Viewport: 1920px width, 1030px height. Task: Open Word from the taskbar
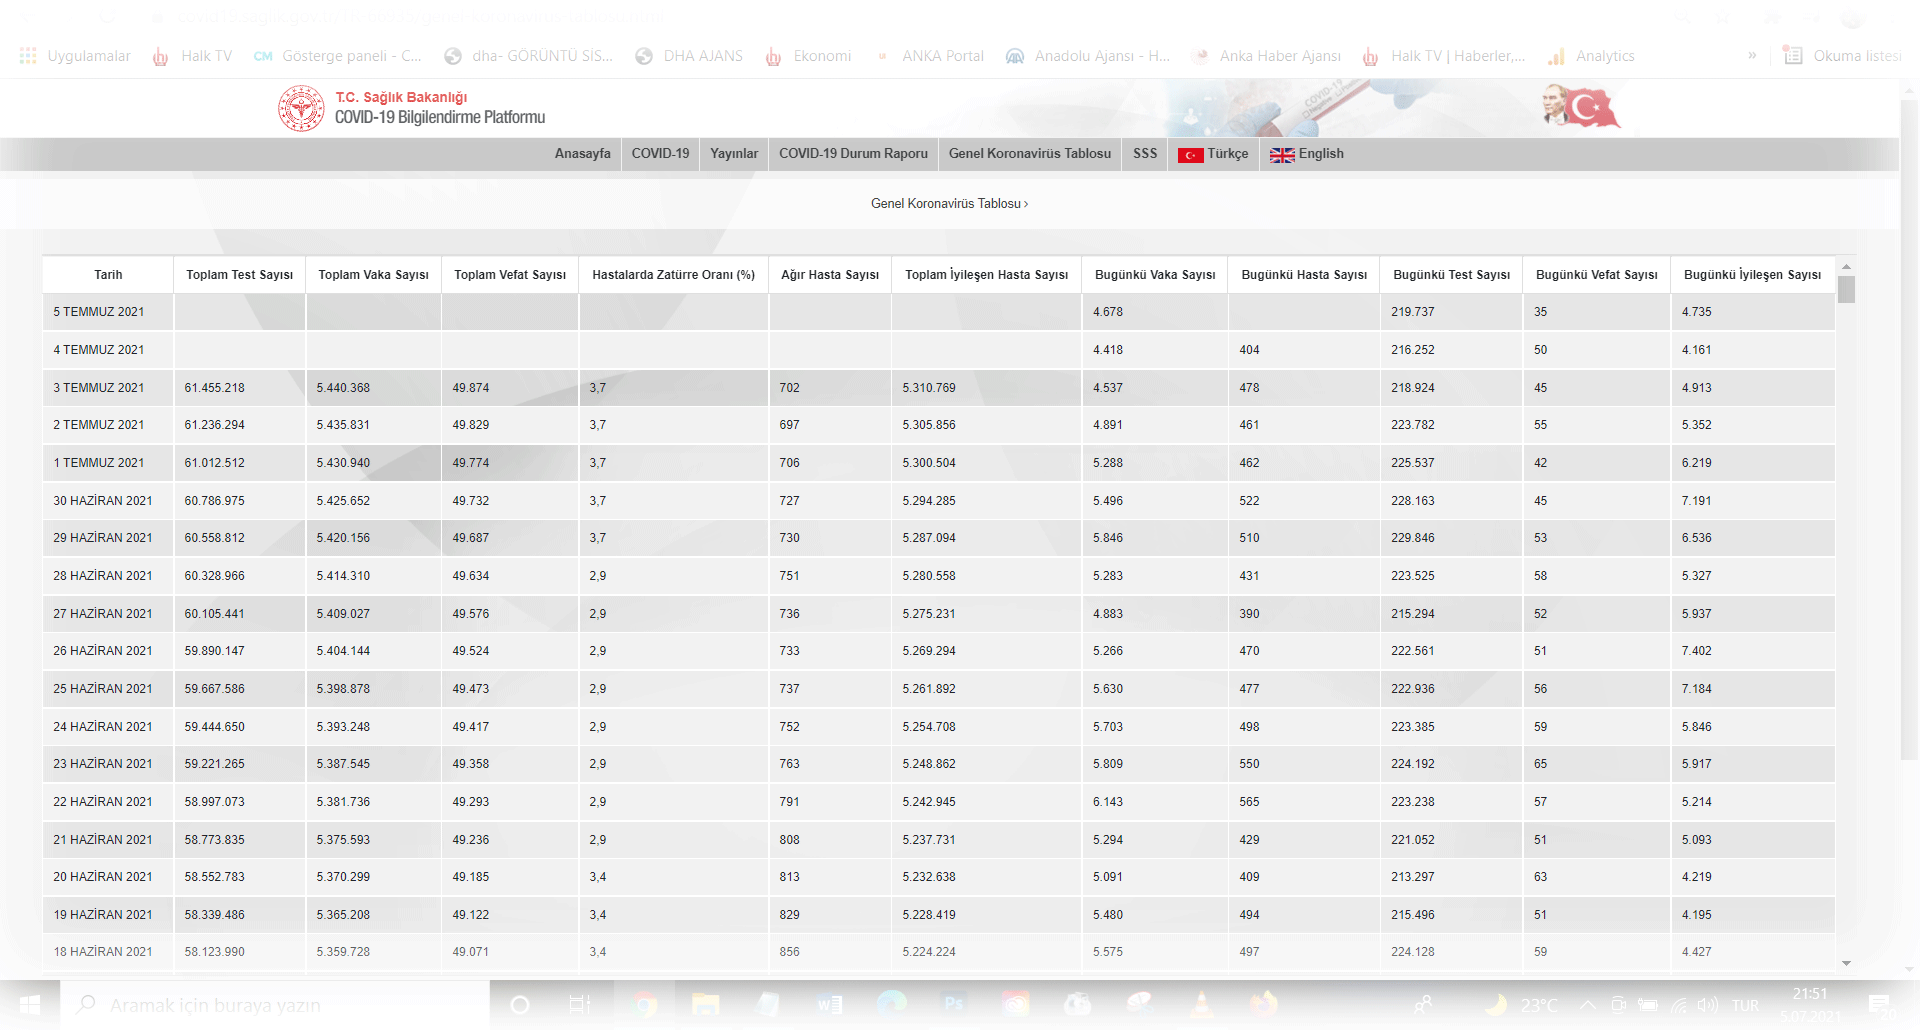[829, 1004]
